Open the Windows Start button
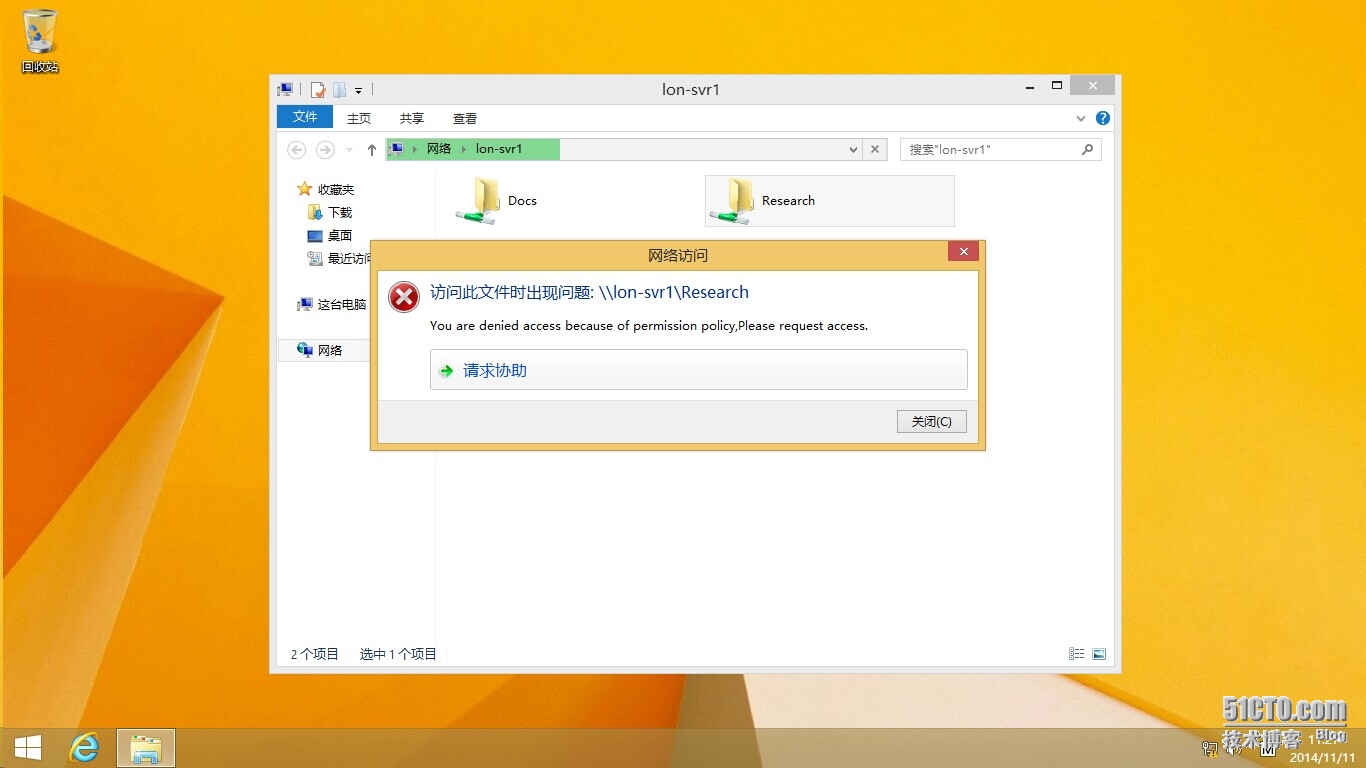This screenshot has width=1366, height=768. pyautogui.click(x=28, y=748)
